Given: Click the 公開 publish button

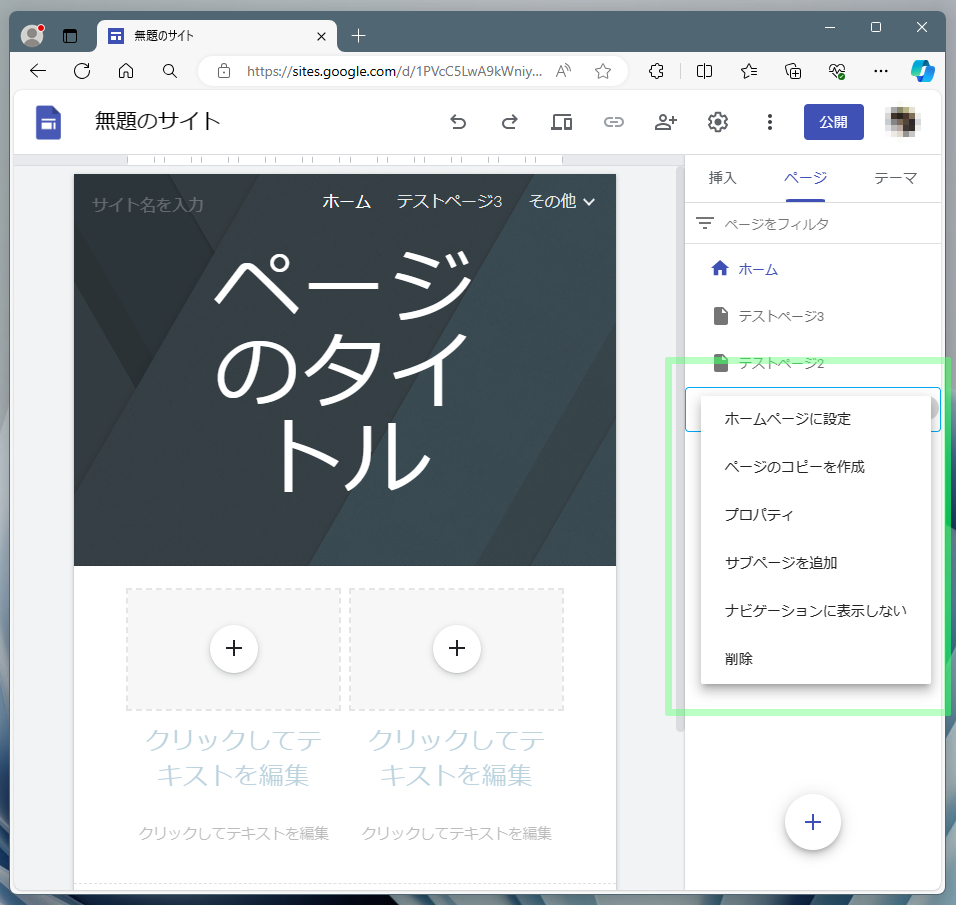Looking at the screenshot, I should pos(833,122).
